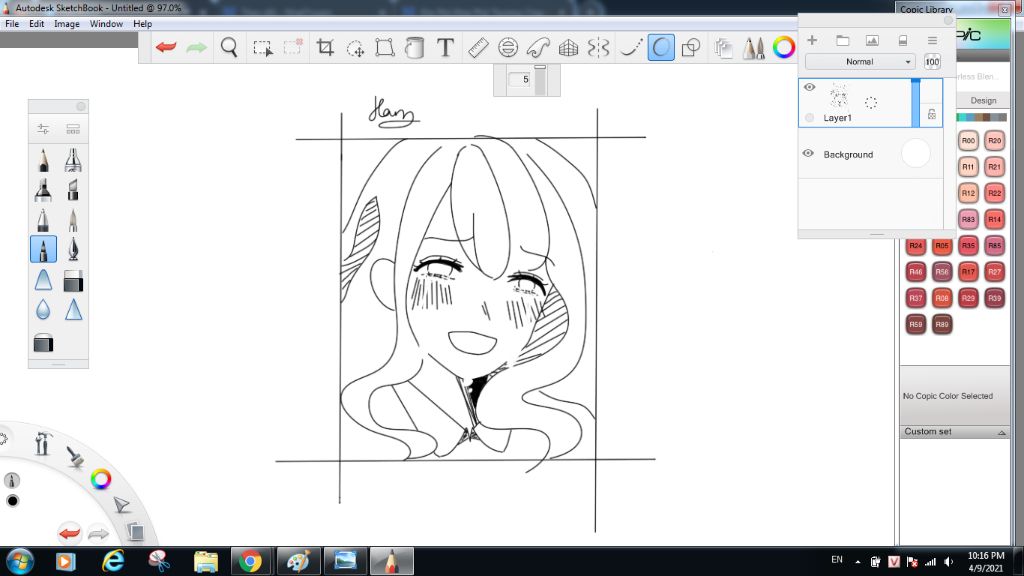
Task: Select the Distort transform tool
Action: (385, 47)
